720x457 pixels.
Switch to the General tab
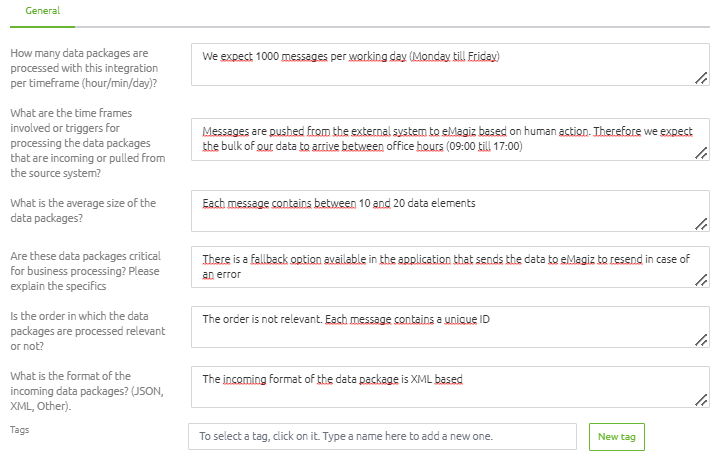pos(43,11)
